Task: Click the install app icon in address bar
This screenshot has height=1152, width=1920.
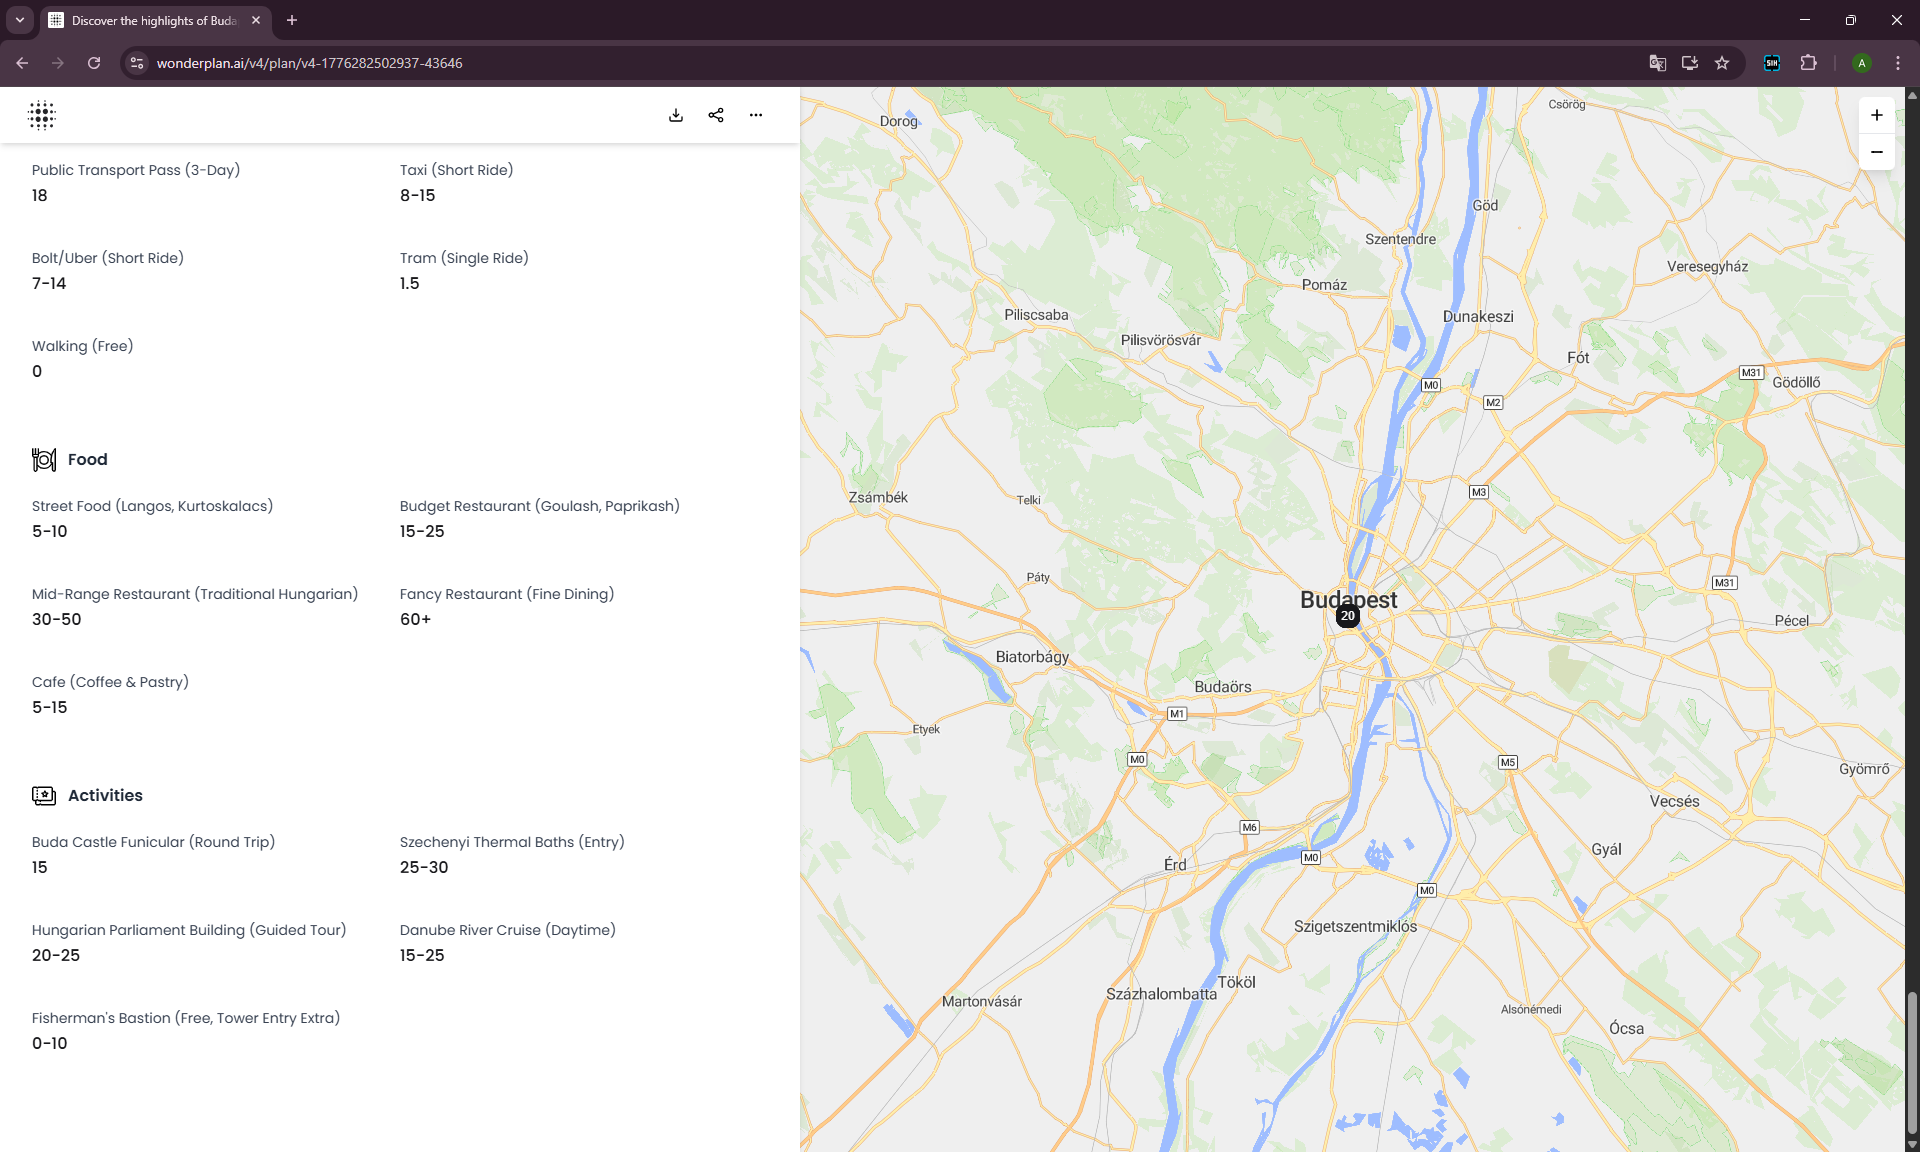Action: (1690, 63)
